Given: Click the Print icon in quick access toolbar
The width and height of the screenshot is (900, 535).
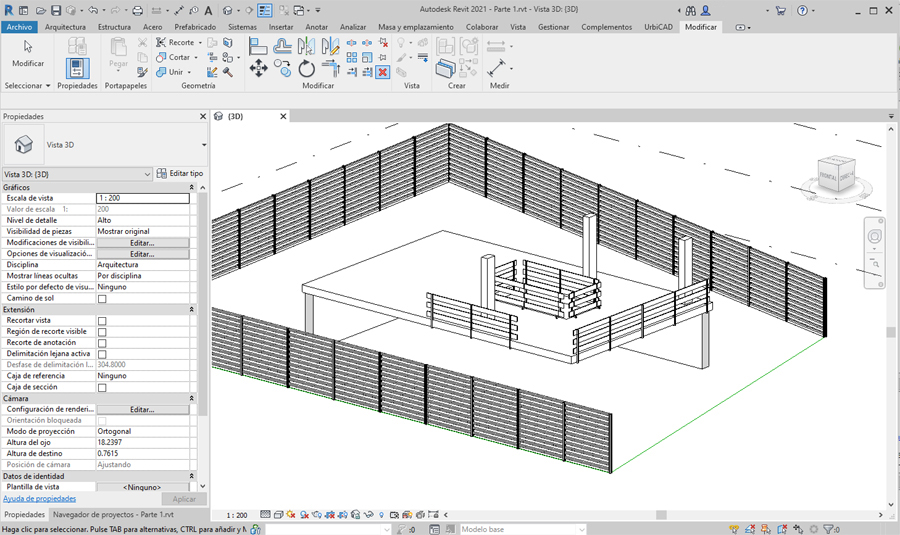Looking at the screenshot, I should click(x=137, y=10).
